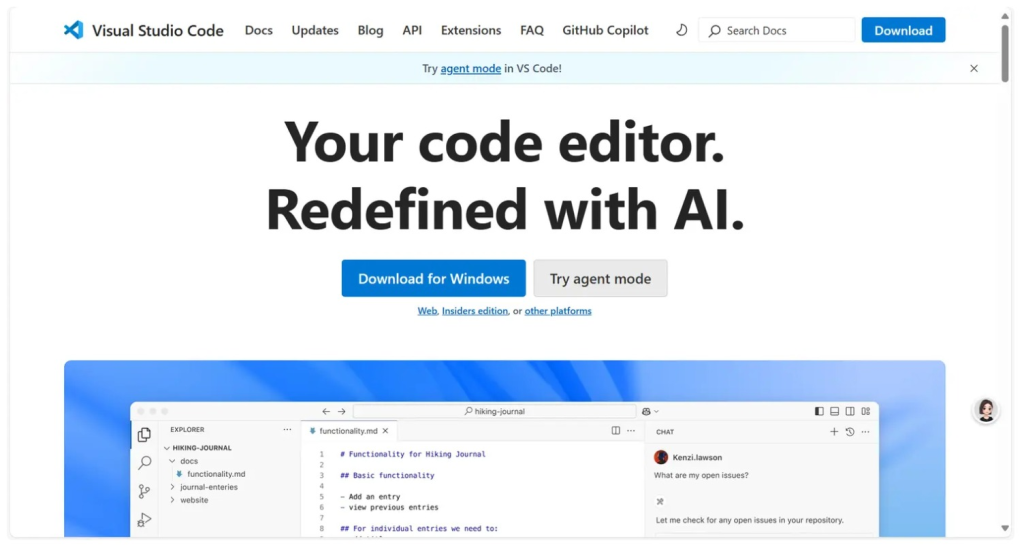
Task: Click the Visual Studio Code title text
Action: tap(157, 31)
